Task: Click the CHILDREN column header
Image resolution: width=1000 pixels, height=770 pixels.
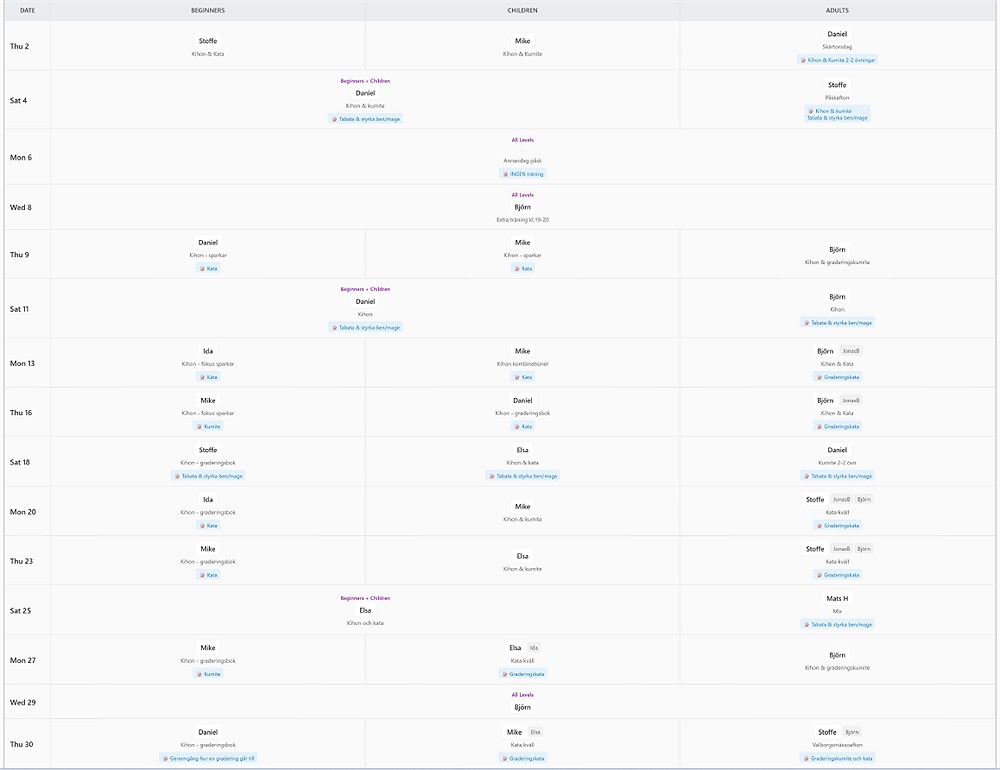Action: click(x=522, y=10)
